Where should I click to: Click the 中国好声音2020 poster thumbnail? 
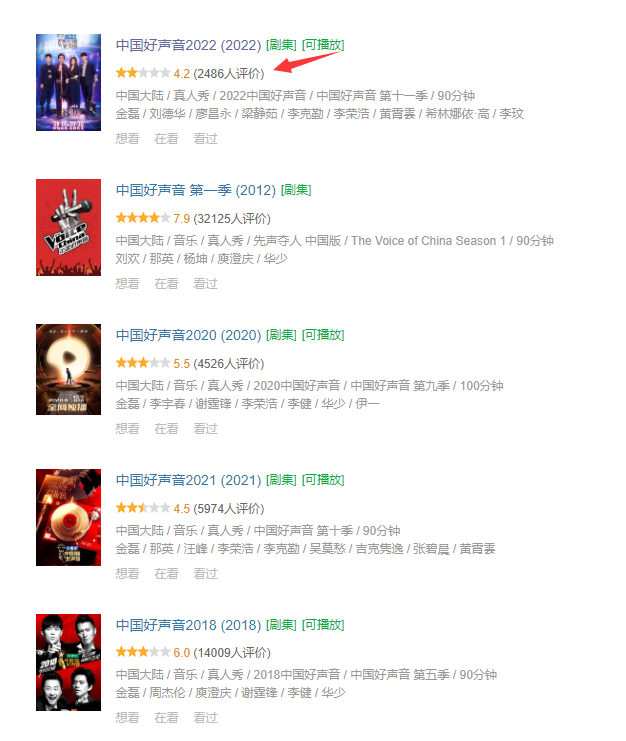pos(69,370)
